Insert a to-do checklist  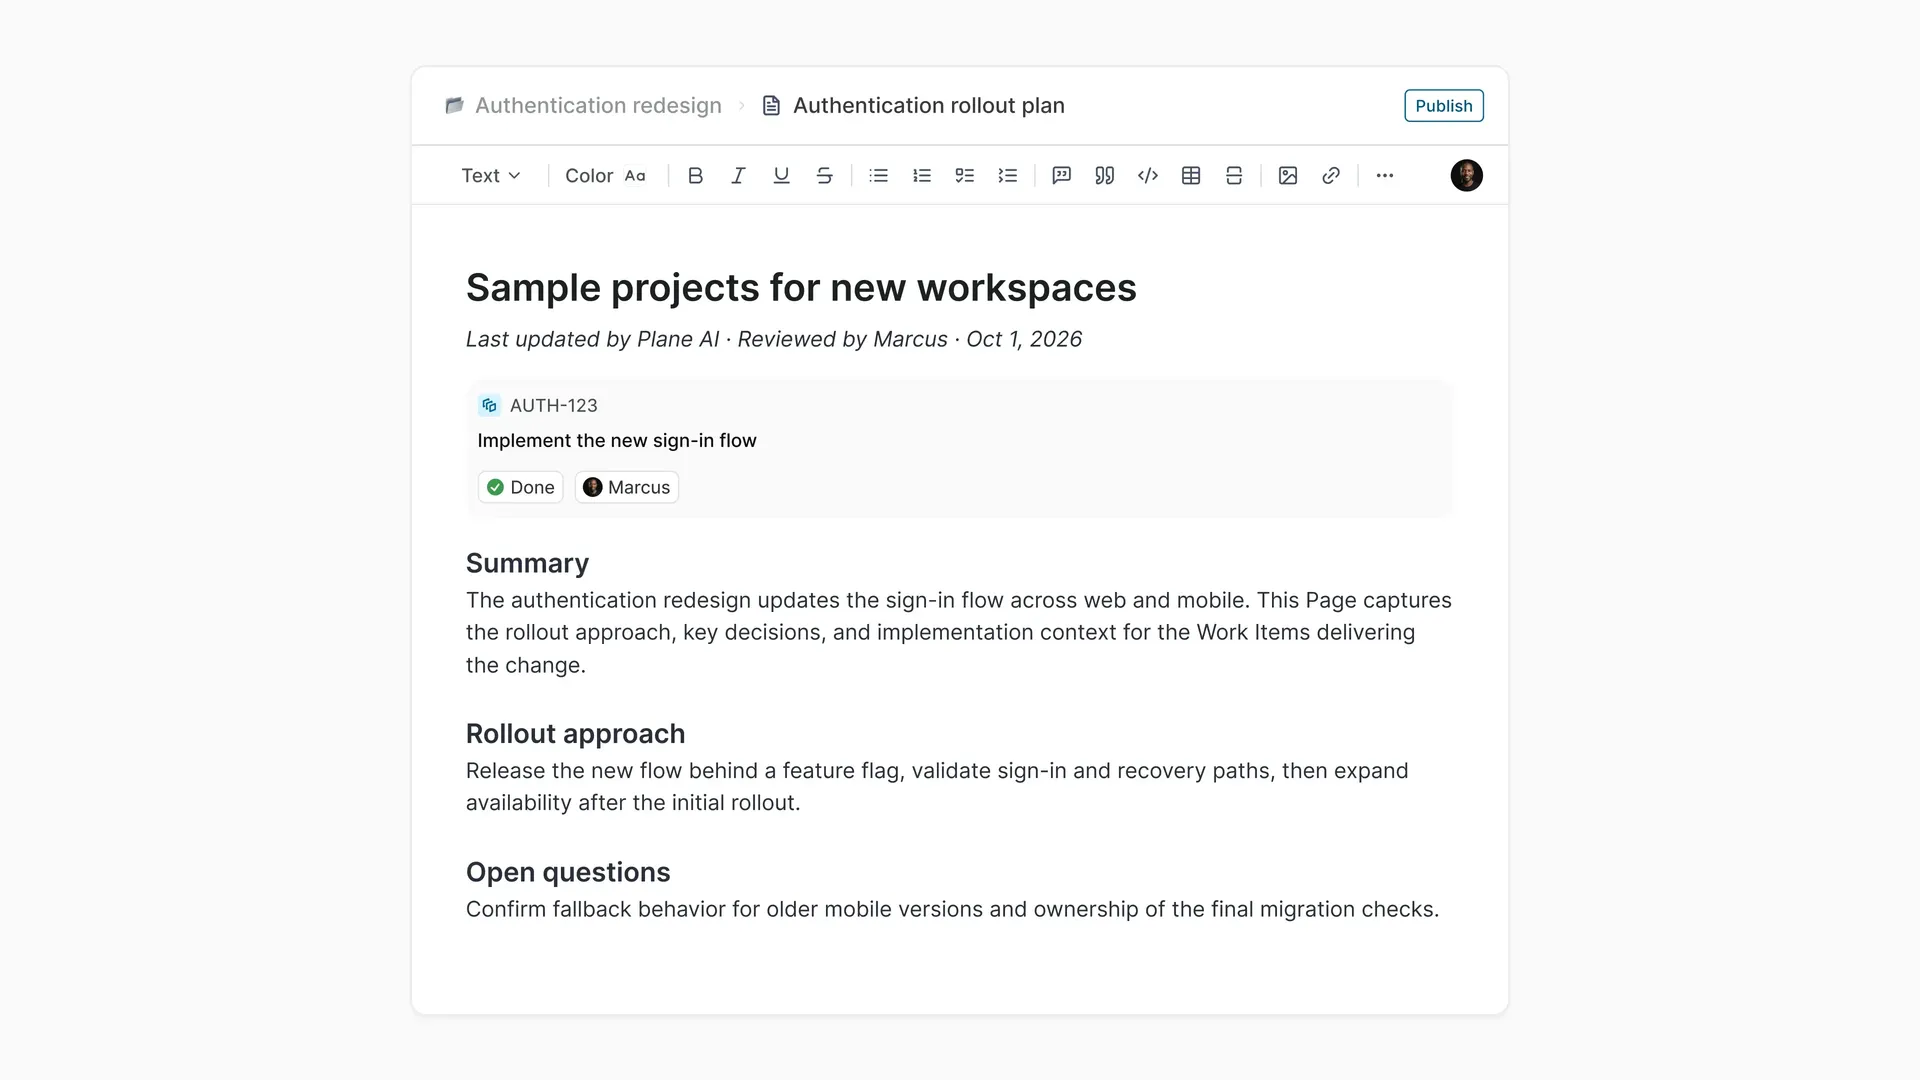click(x=964, y=176)
